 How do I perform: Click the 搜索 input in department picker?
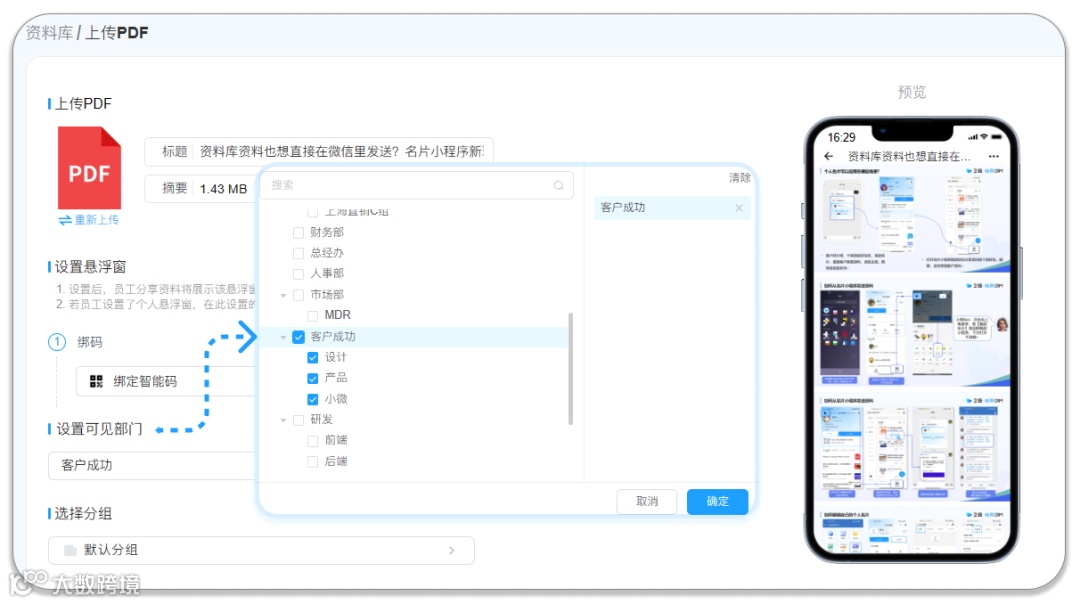pos(416,185)
